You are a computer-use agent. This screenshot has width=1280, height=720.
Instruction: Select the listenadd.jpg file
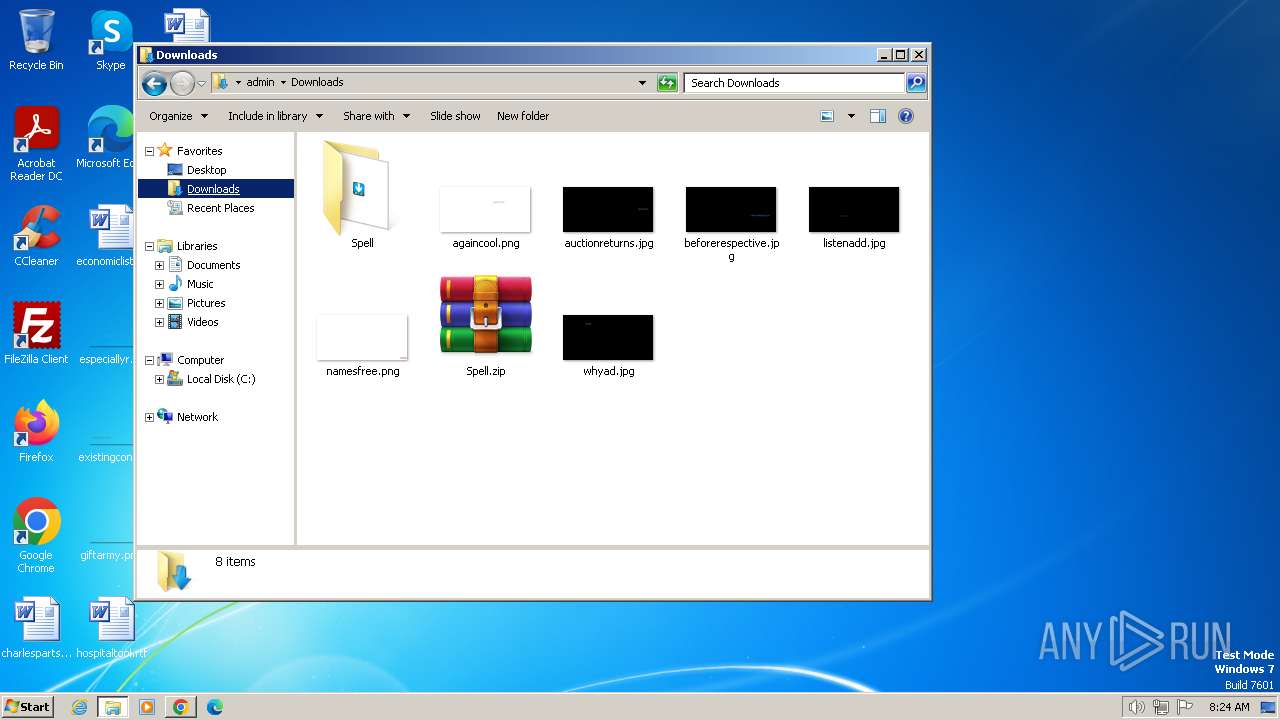(854, 209)
